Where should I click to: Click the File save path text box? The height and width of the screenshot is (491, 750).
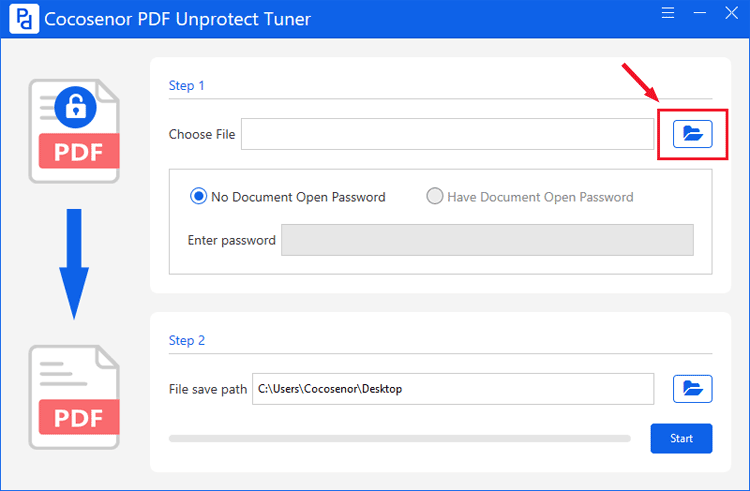click(452, 389)
